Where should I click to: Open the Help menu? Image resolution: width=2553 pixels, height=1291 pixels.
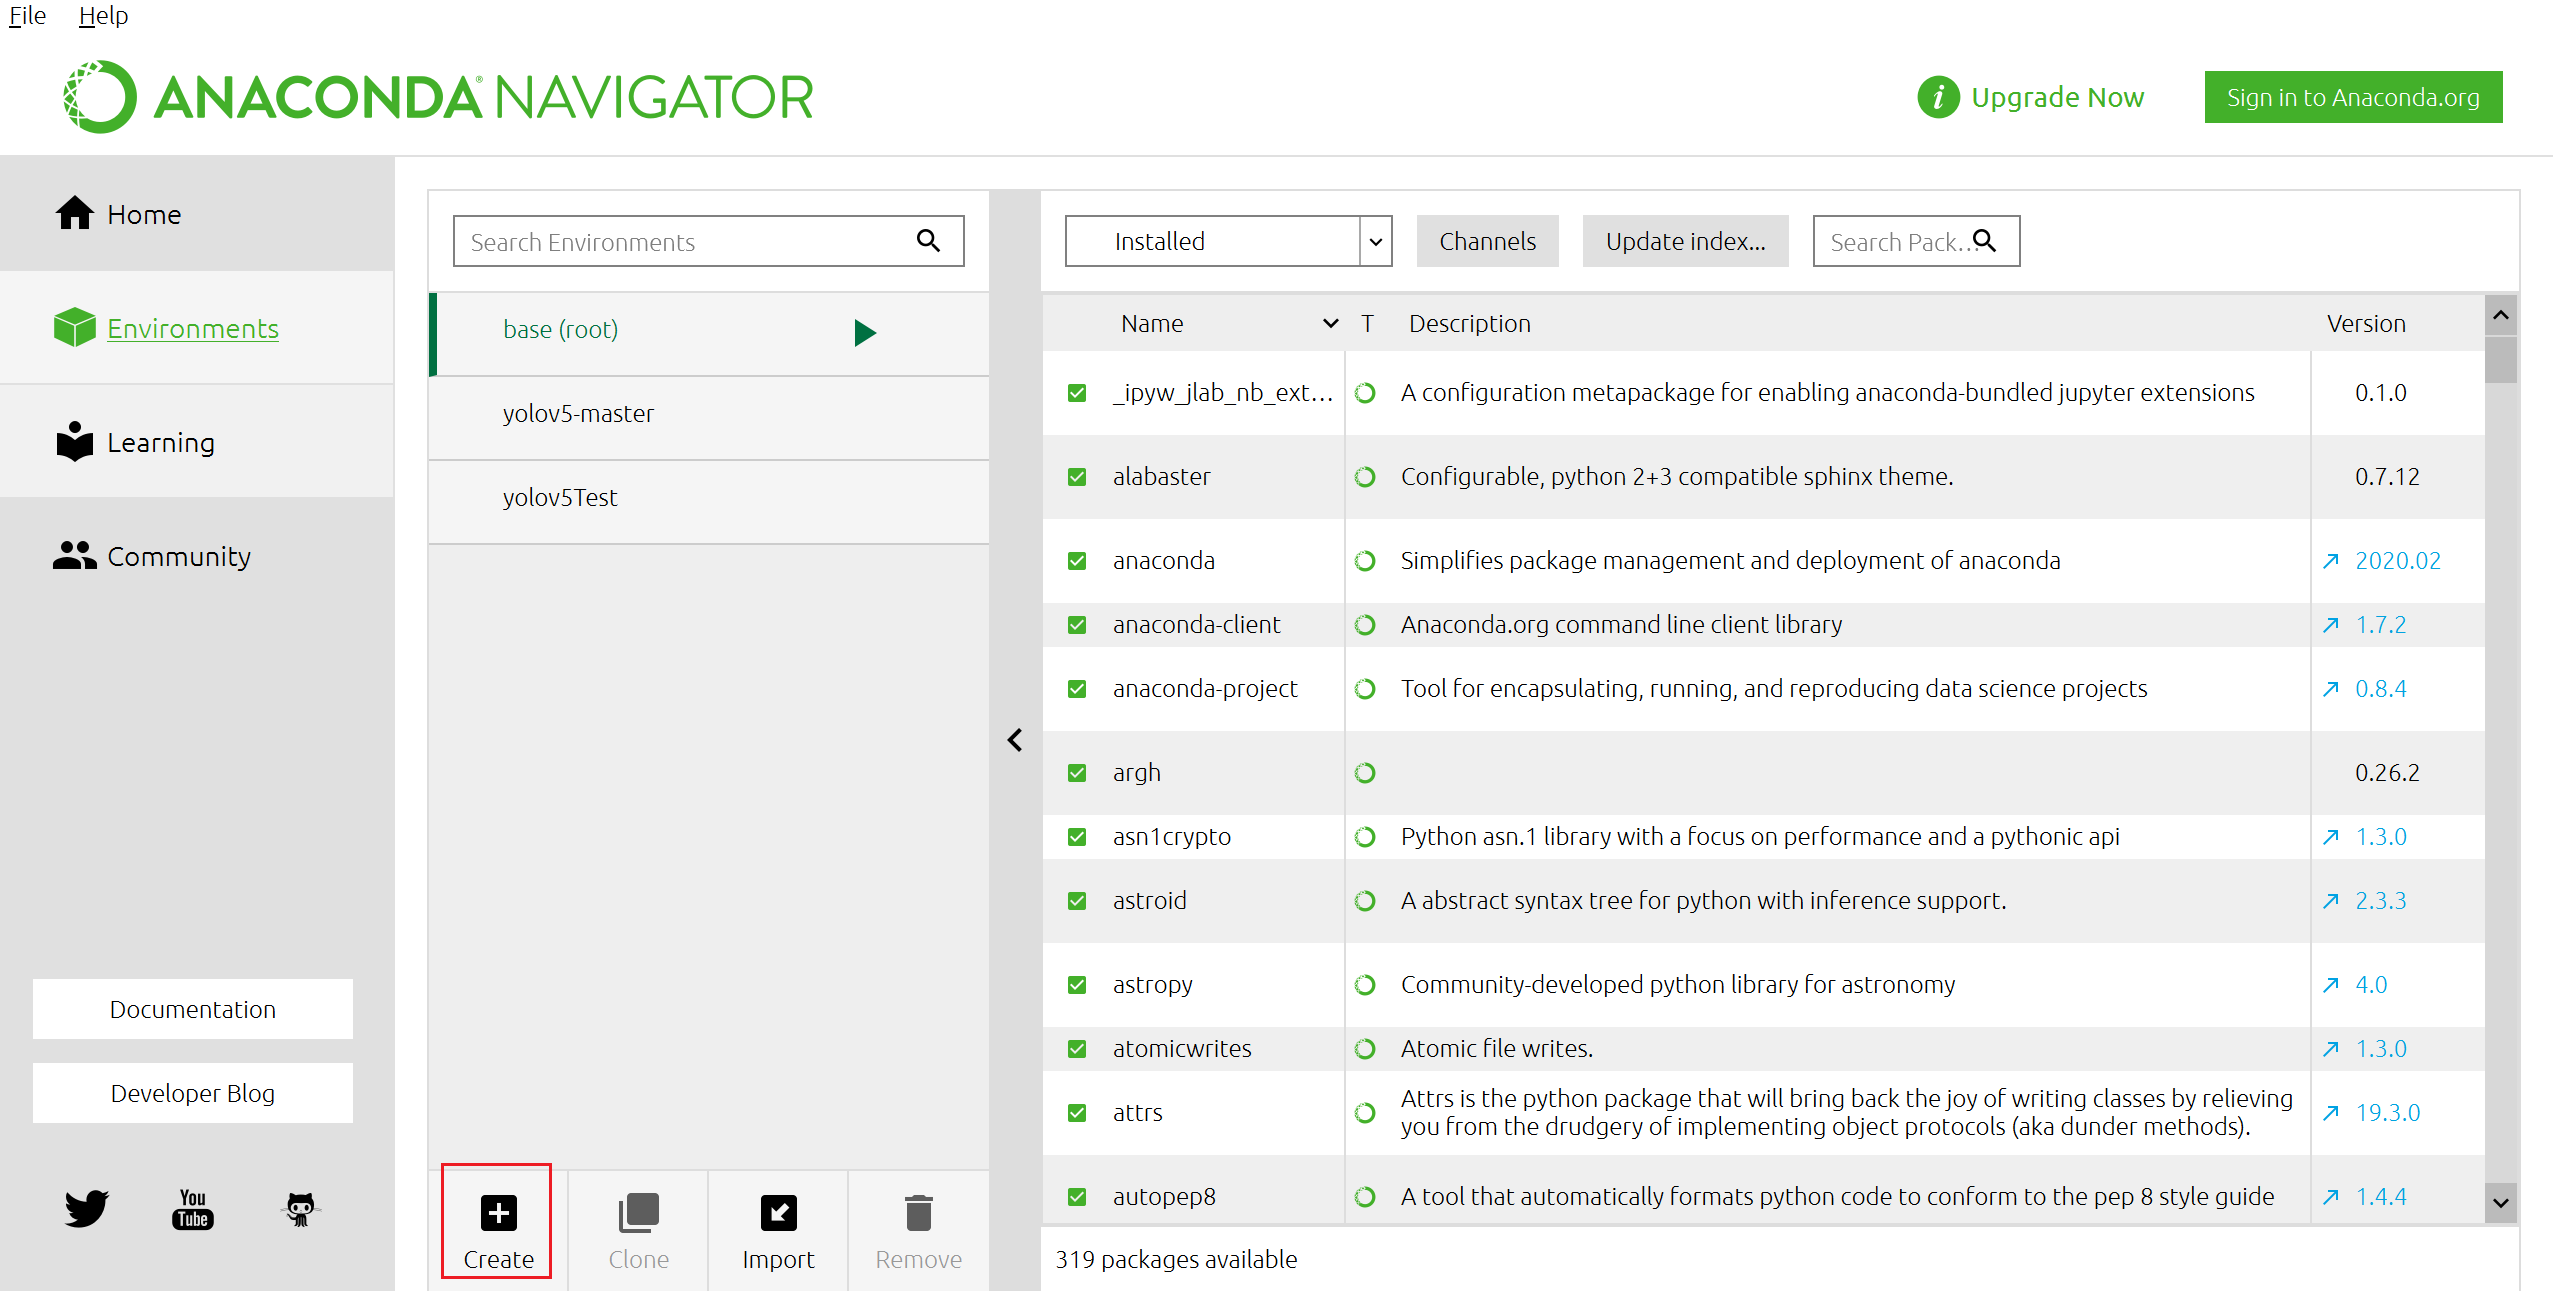click(x=103, y=16)
